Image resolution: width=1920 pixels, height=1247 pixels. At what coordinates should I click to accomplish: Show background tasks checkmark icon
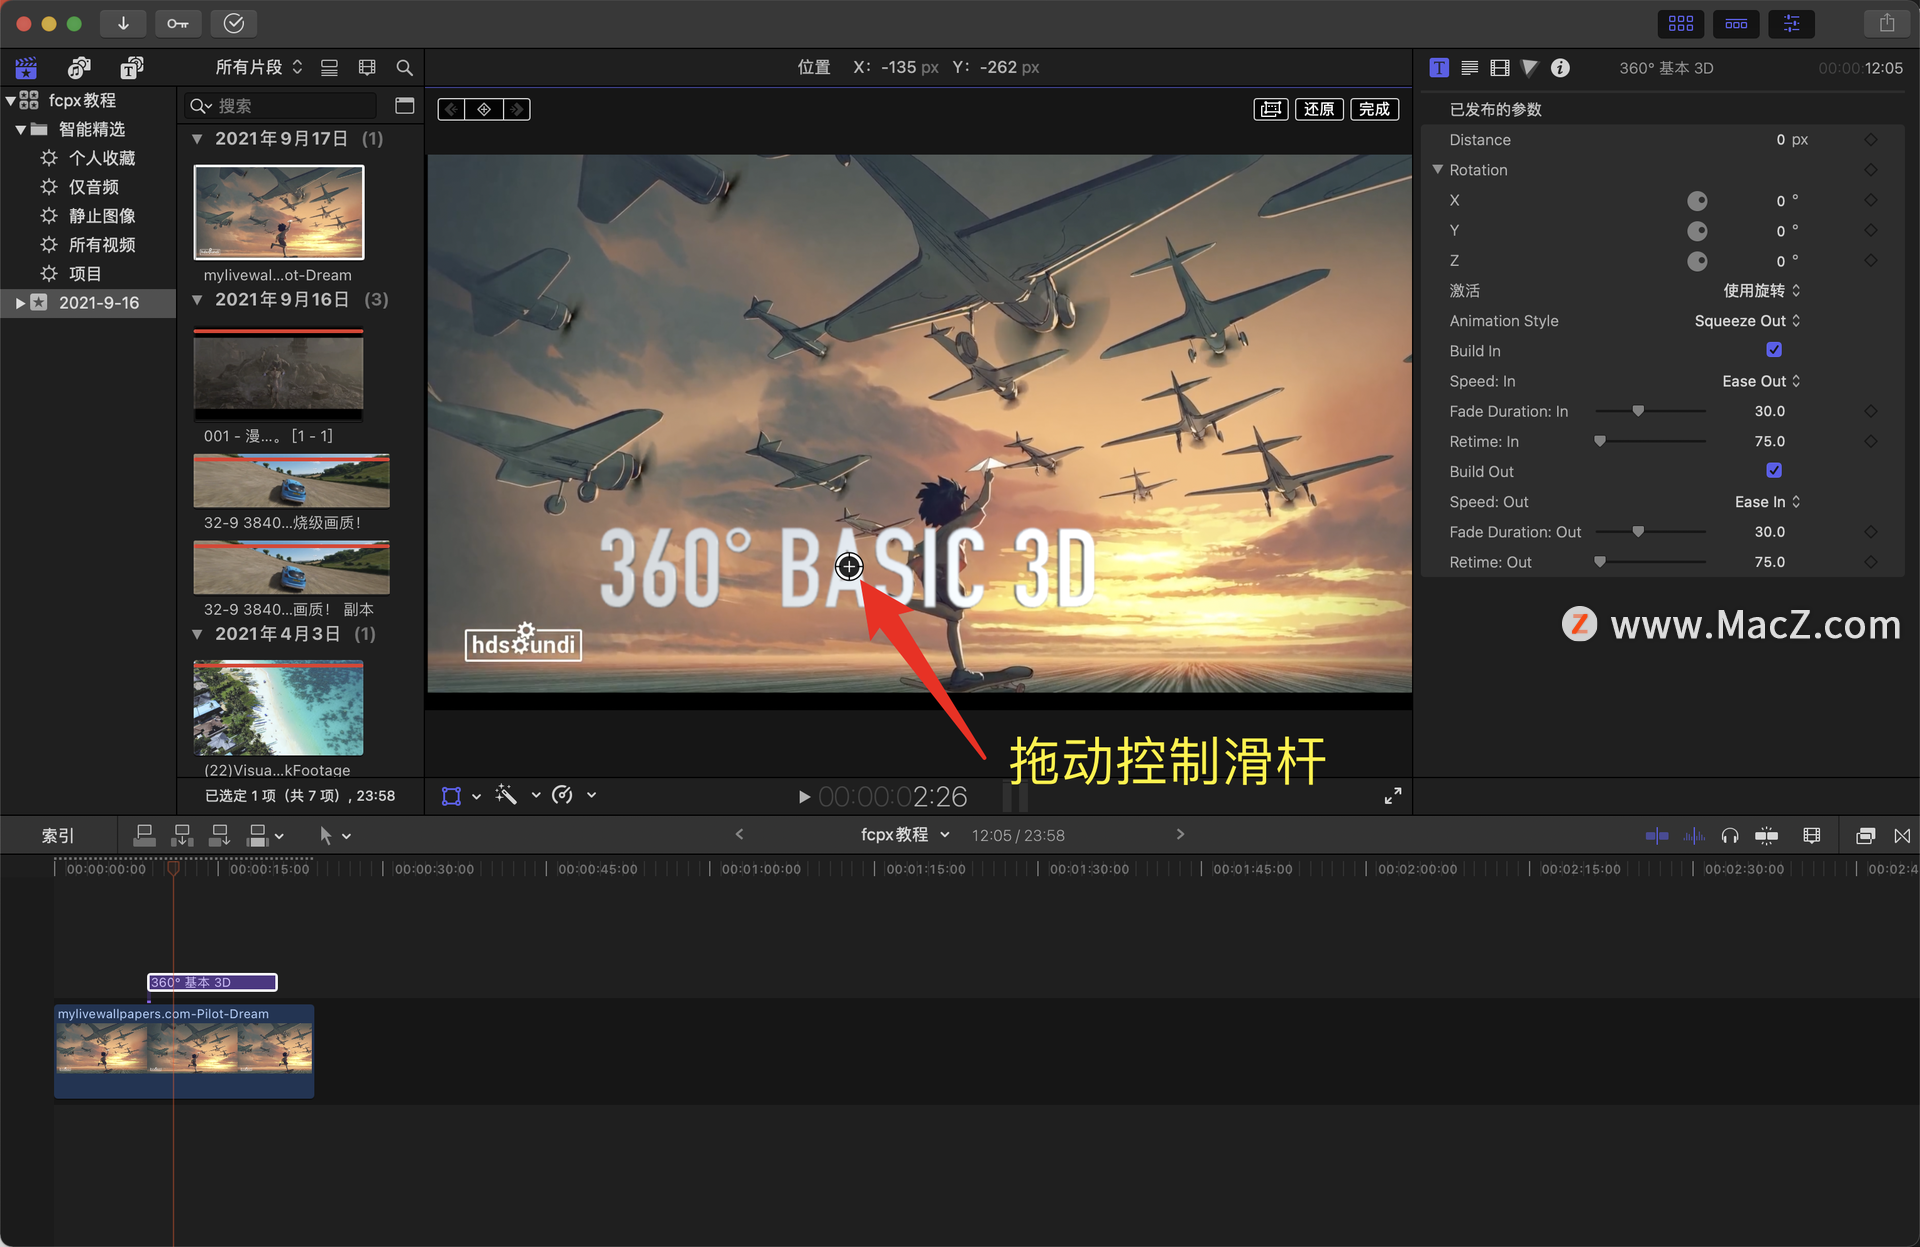234,23
